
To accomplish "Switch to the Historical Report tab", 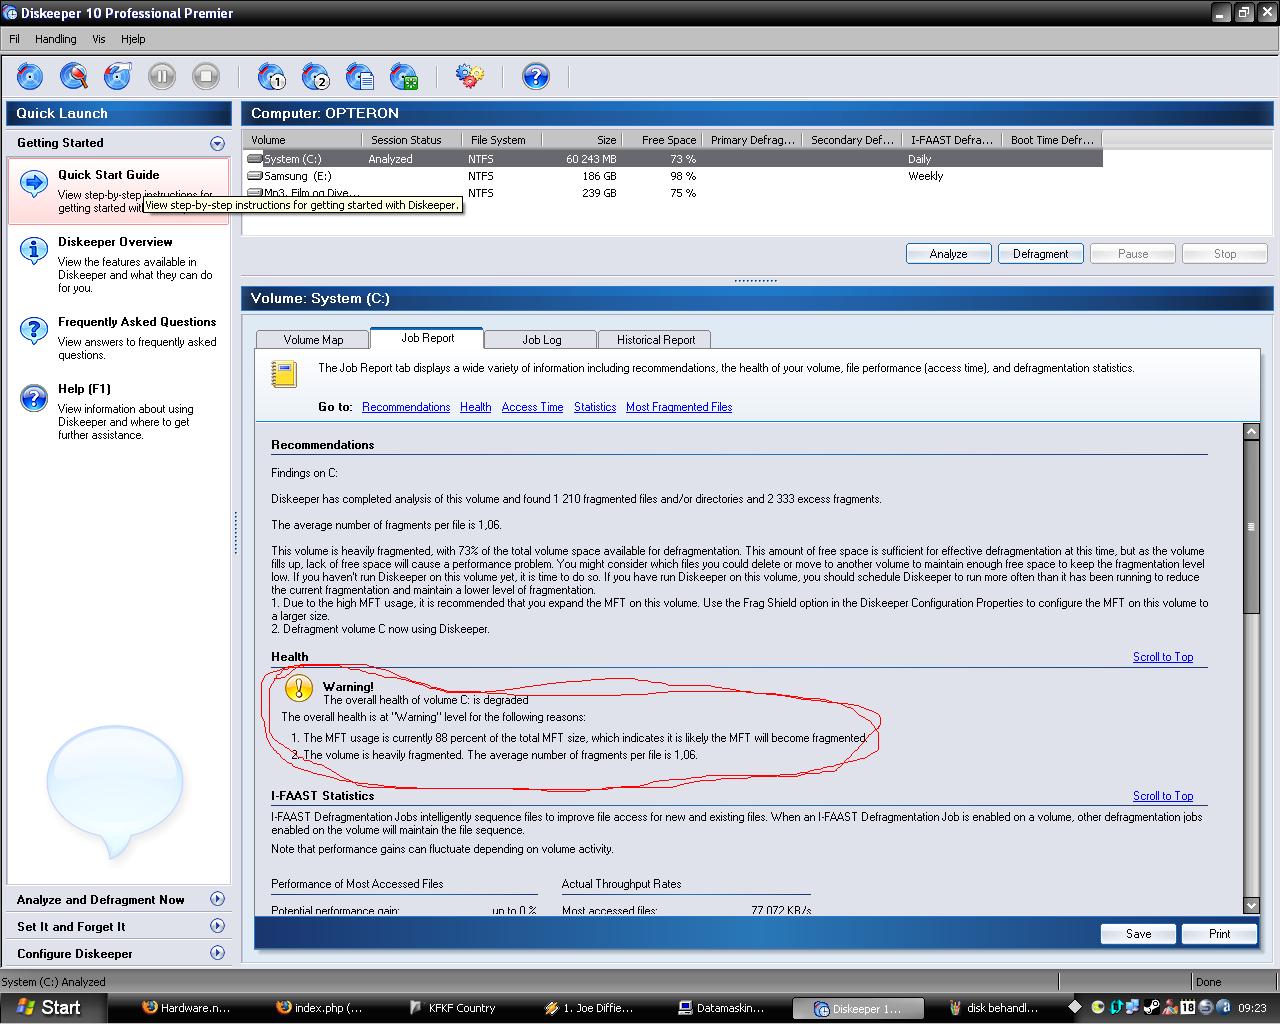I will [655, 340].
